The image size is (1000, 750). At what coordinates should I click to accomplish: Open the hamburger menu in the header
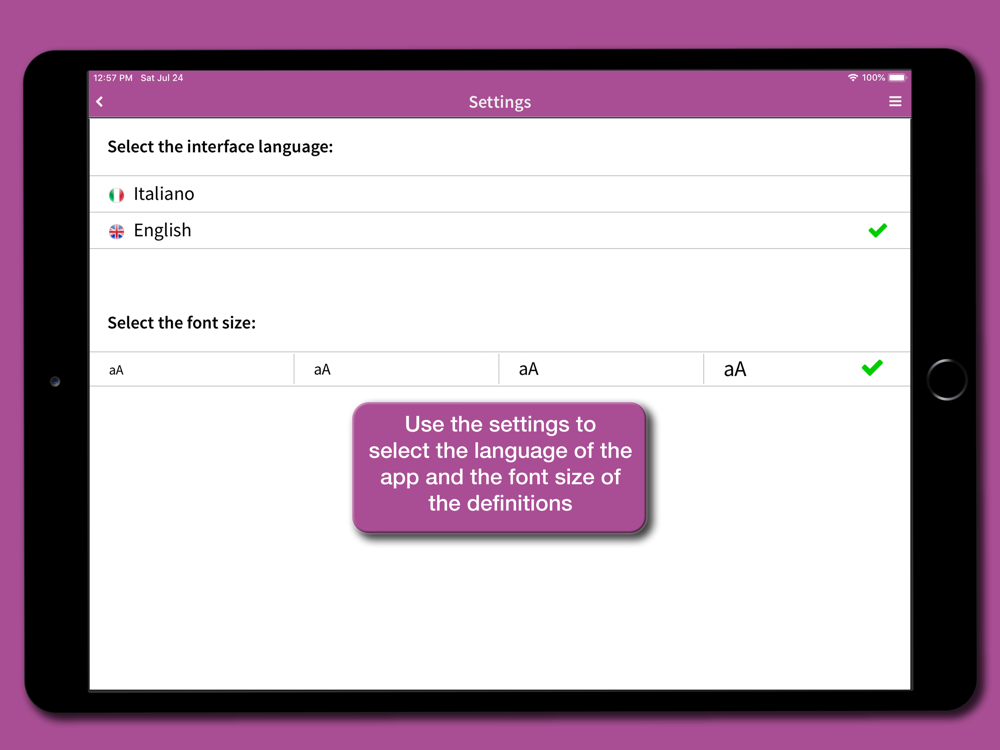[x=895, y=101]
